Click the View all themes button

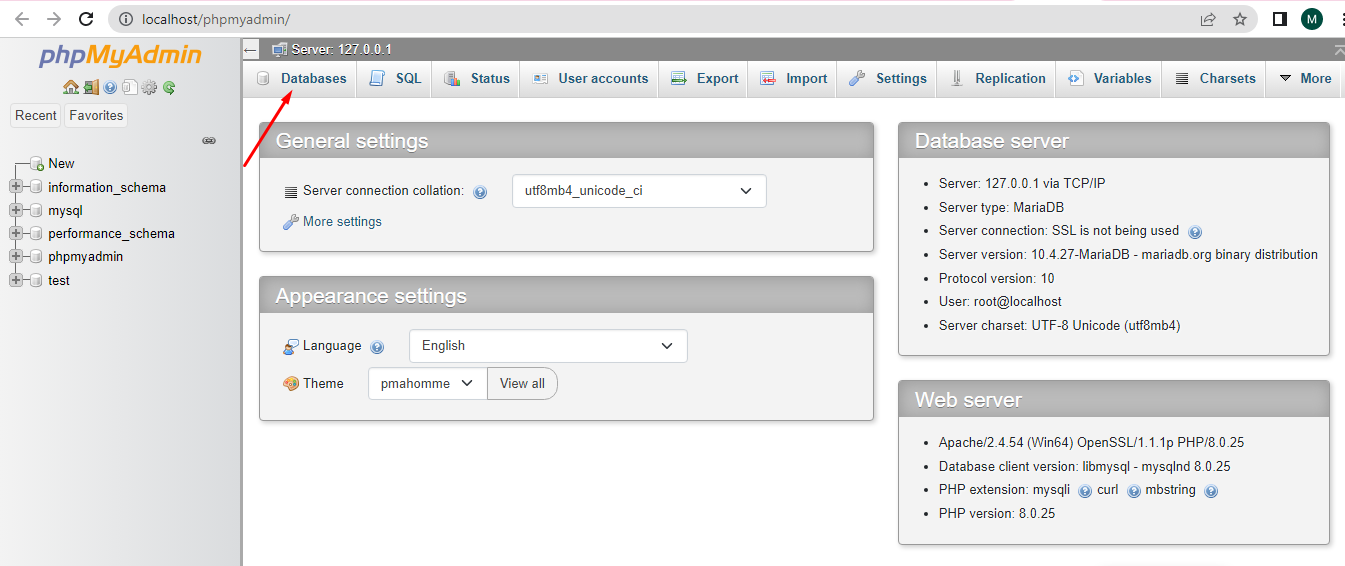[522, 383]
